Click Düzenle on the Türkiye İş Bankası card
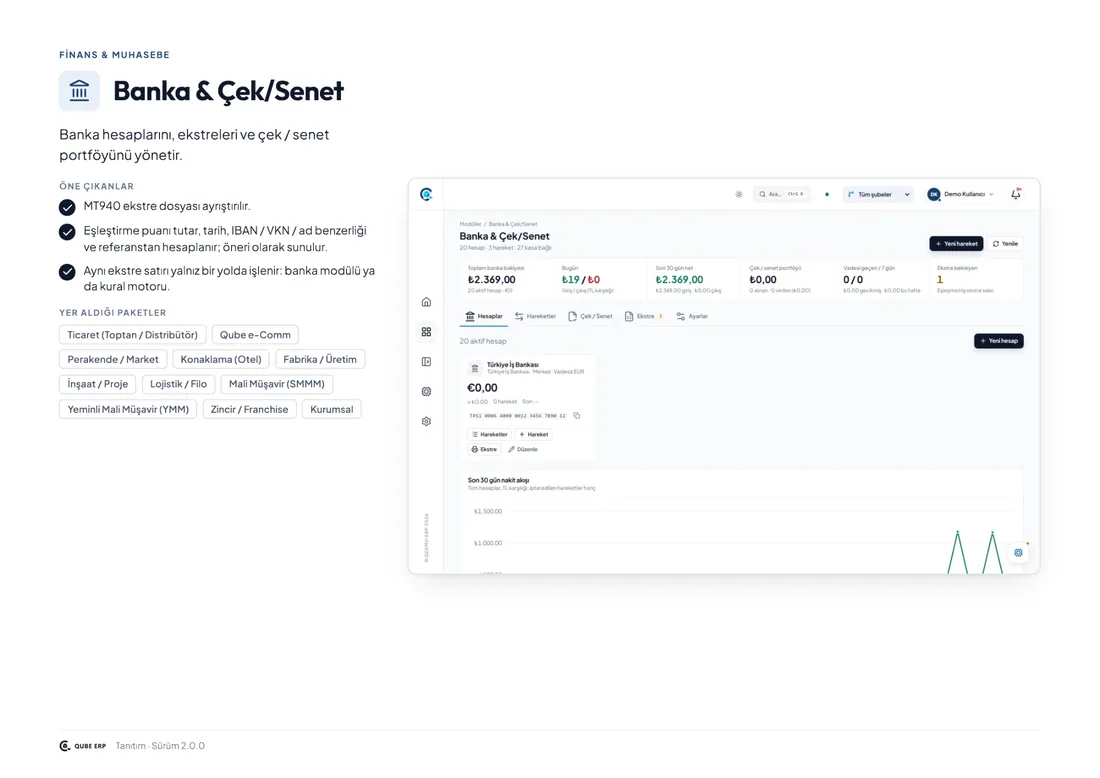 [x=523, y=449]
